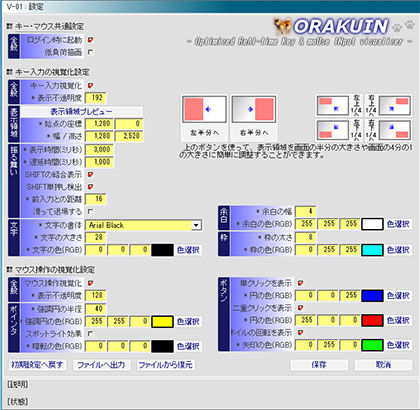The width and height of the screenshot is (420, 410).
Task: Click 強調円の半径 field showing 40
Action: [x=96, y=309]
